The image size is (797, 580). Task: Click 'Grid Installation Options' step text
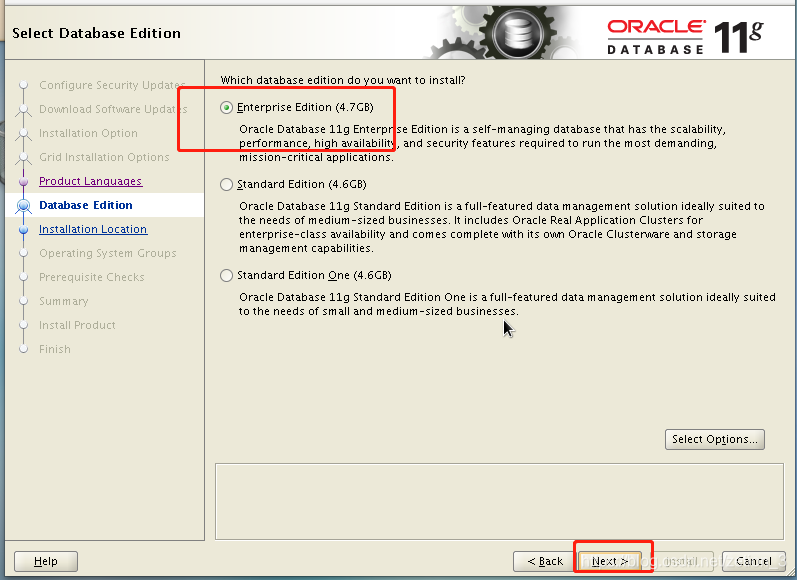click(104, 157)
